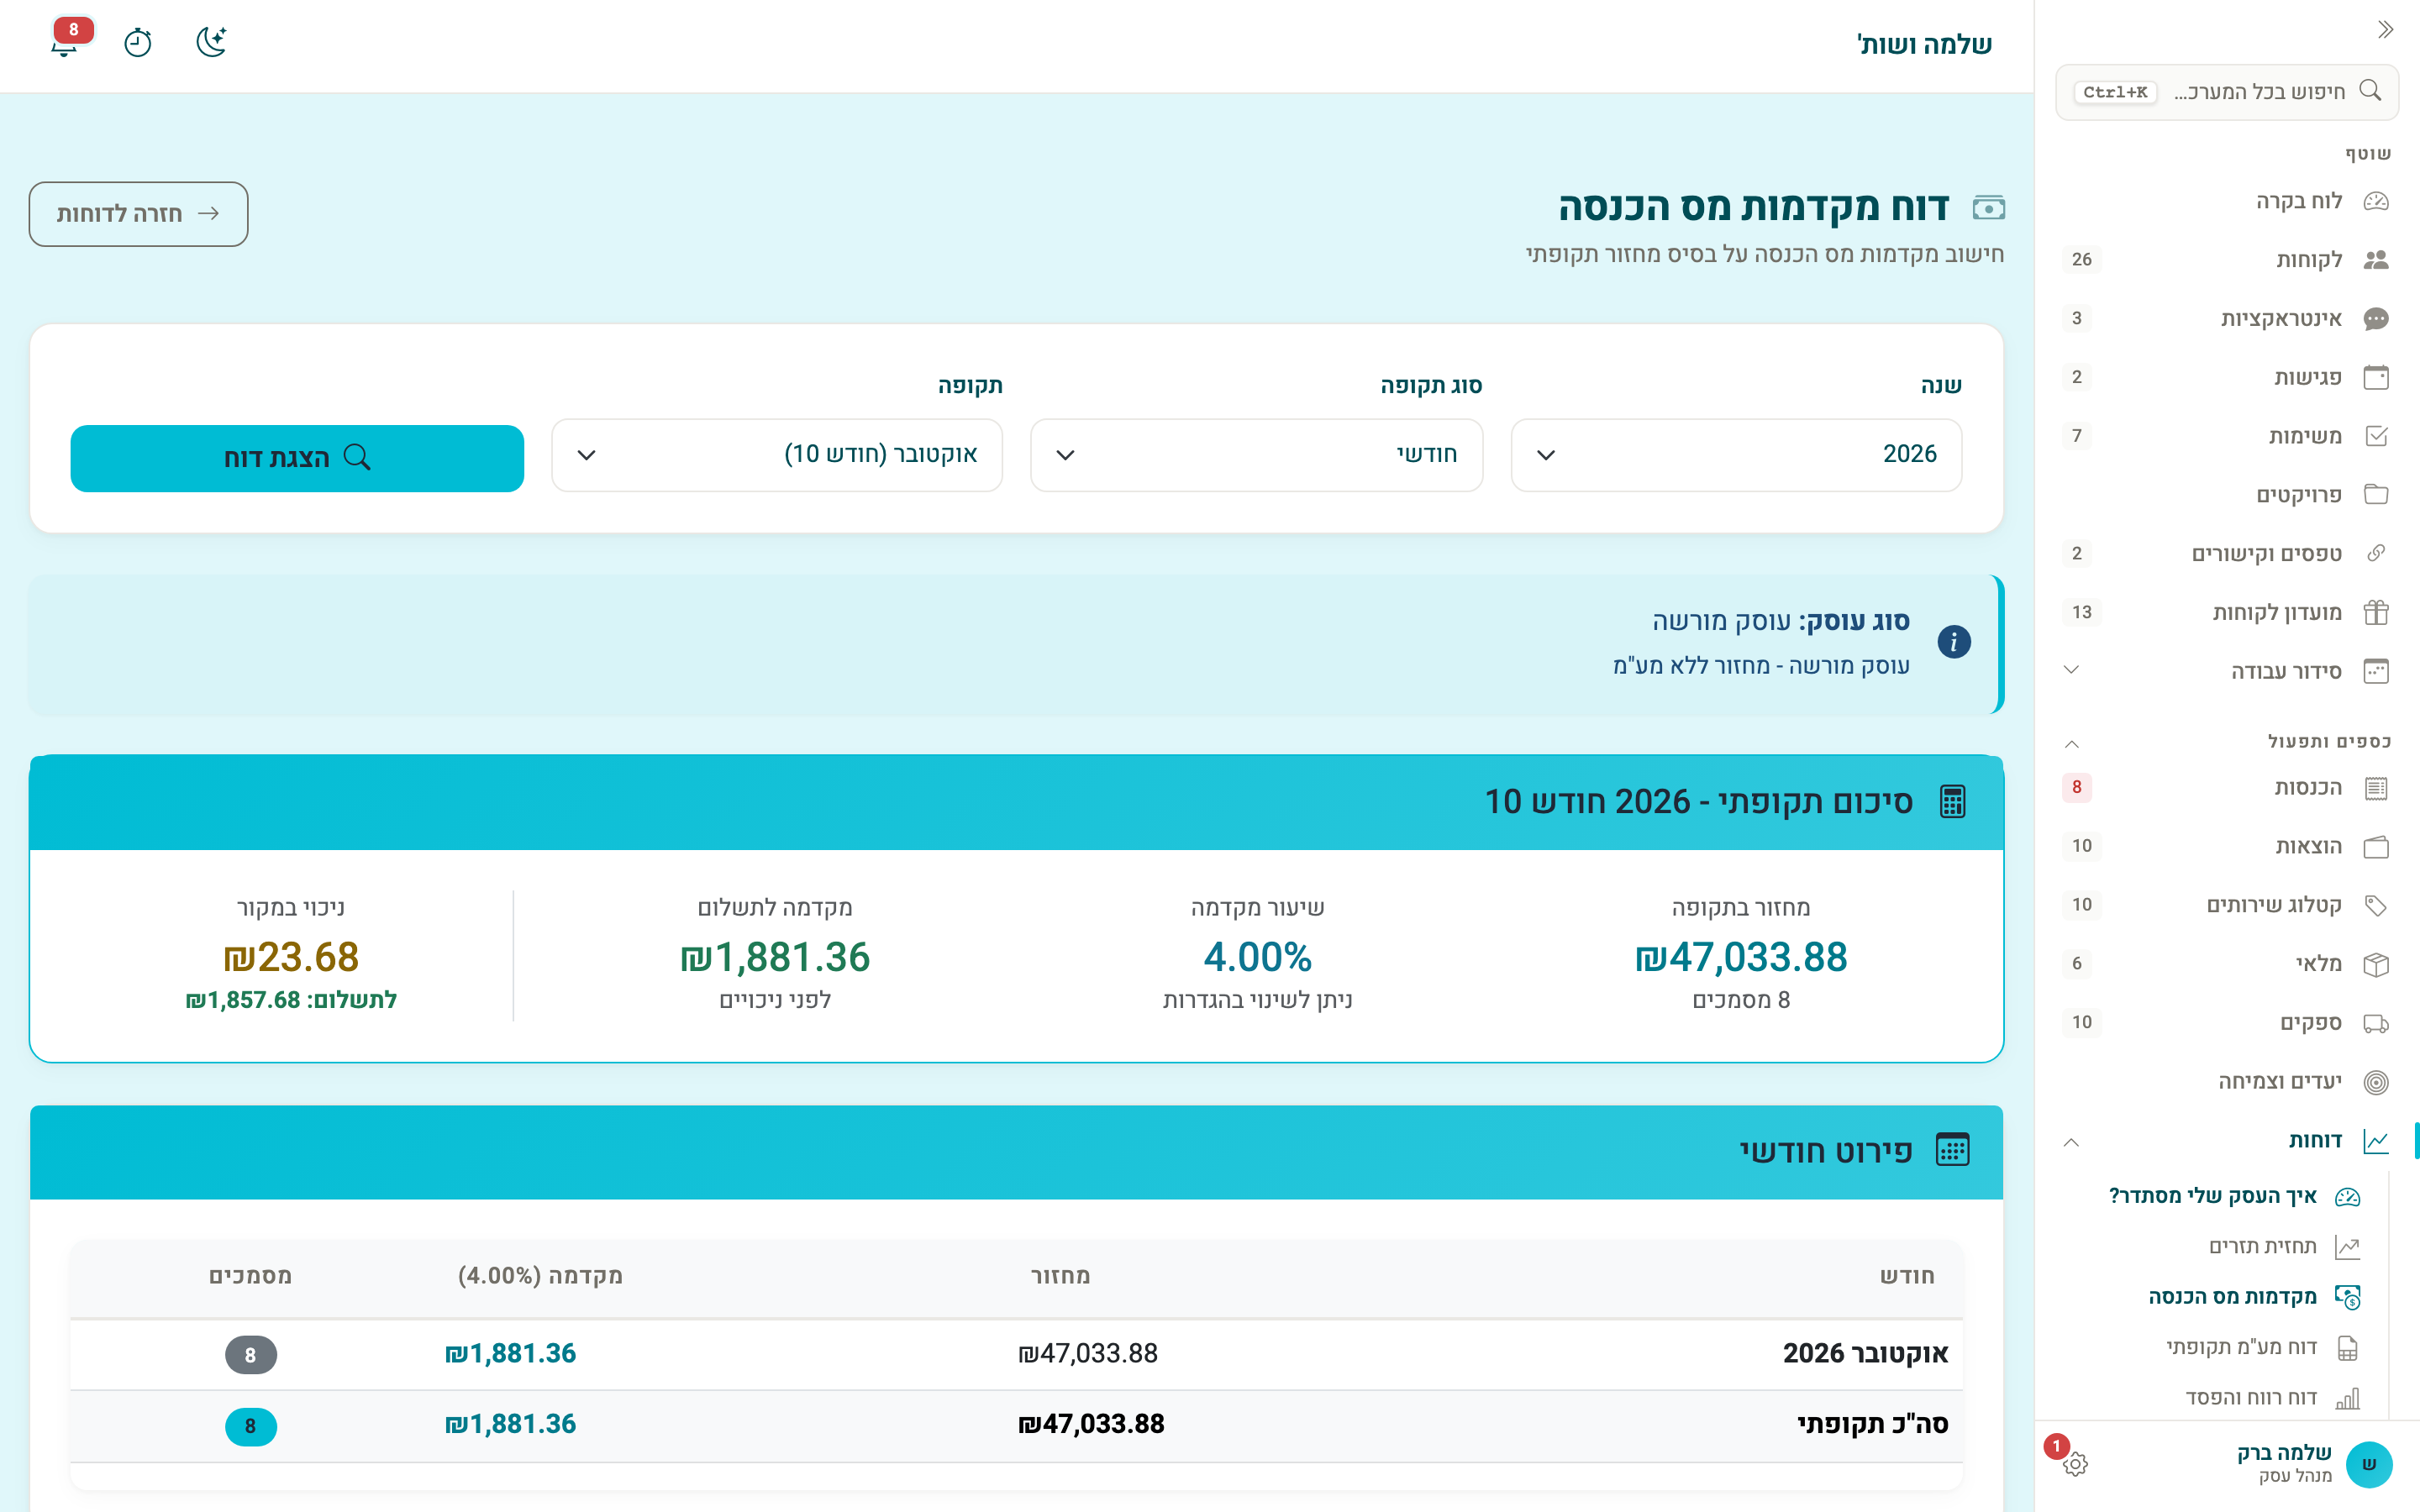Open משימות tasks in sidebar
The height and width of the screenshot is (1512, 2420).
[2226, 436]
